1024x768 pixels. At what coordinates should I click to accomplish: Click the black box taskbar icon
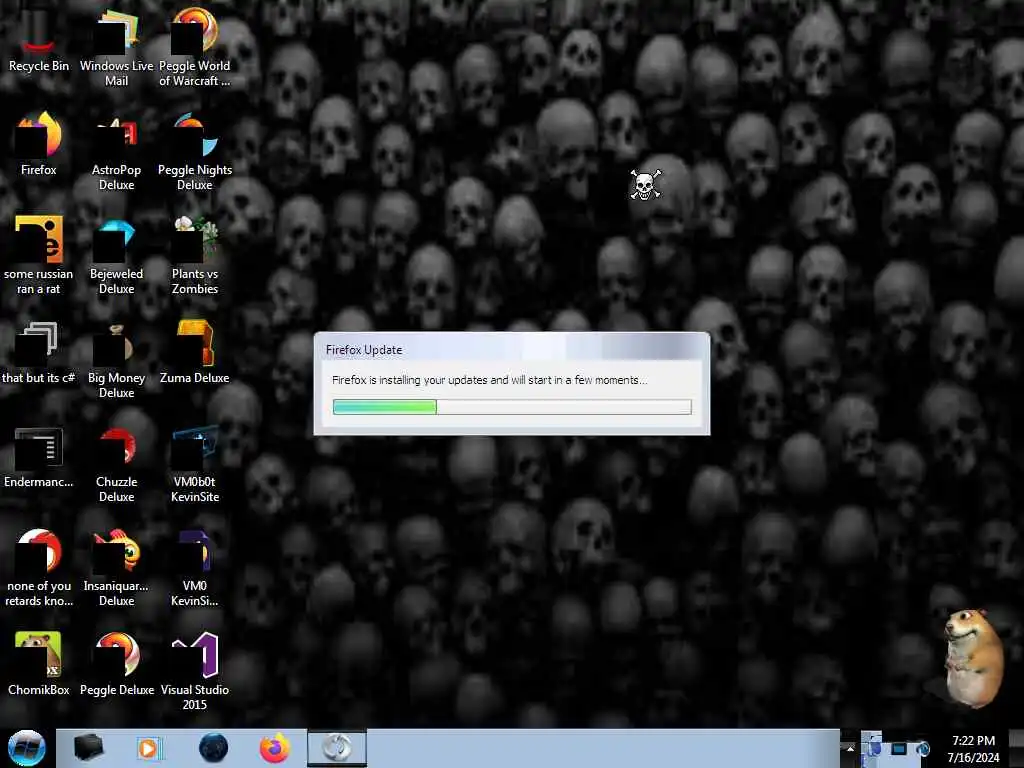[88, 748]
